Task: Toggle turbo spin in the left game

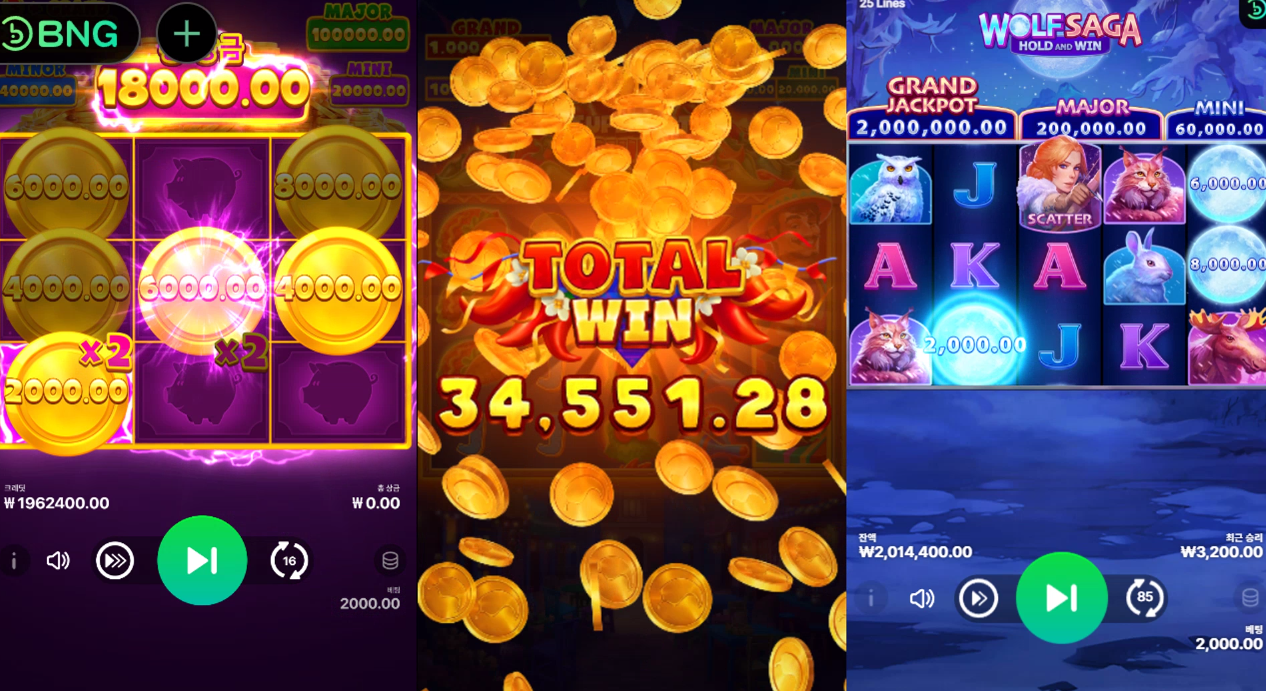Action: tap(115, 561)
